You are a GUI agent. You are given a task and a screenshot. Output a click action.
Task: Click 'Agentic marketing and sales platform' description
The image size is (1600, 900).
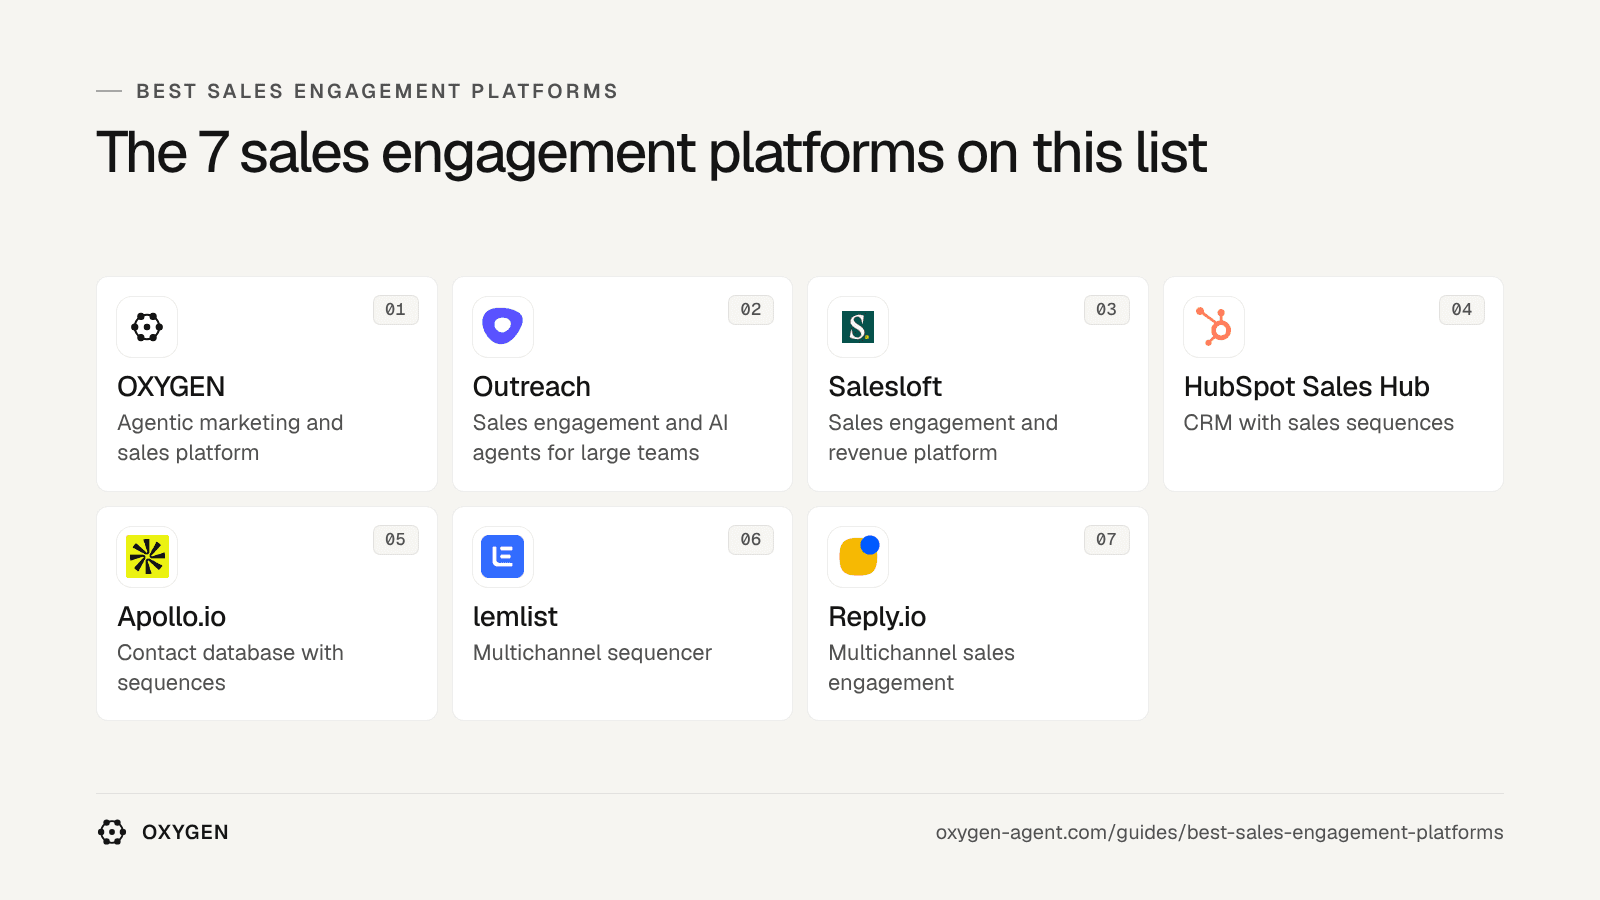(x=230, y=438)
